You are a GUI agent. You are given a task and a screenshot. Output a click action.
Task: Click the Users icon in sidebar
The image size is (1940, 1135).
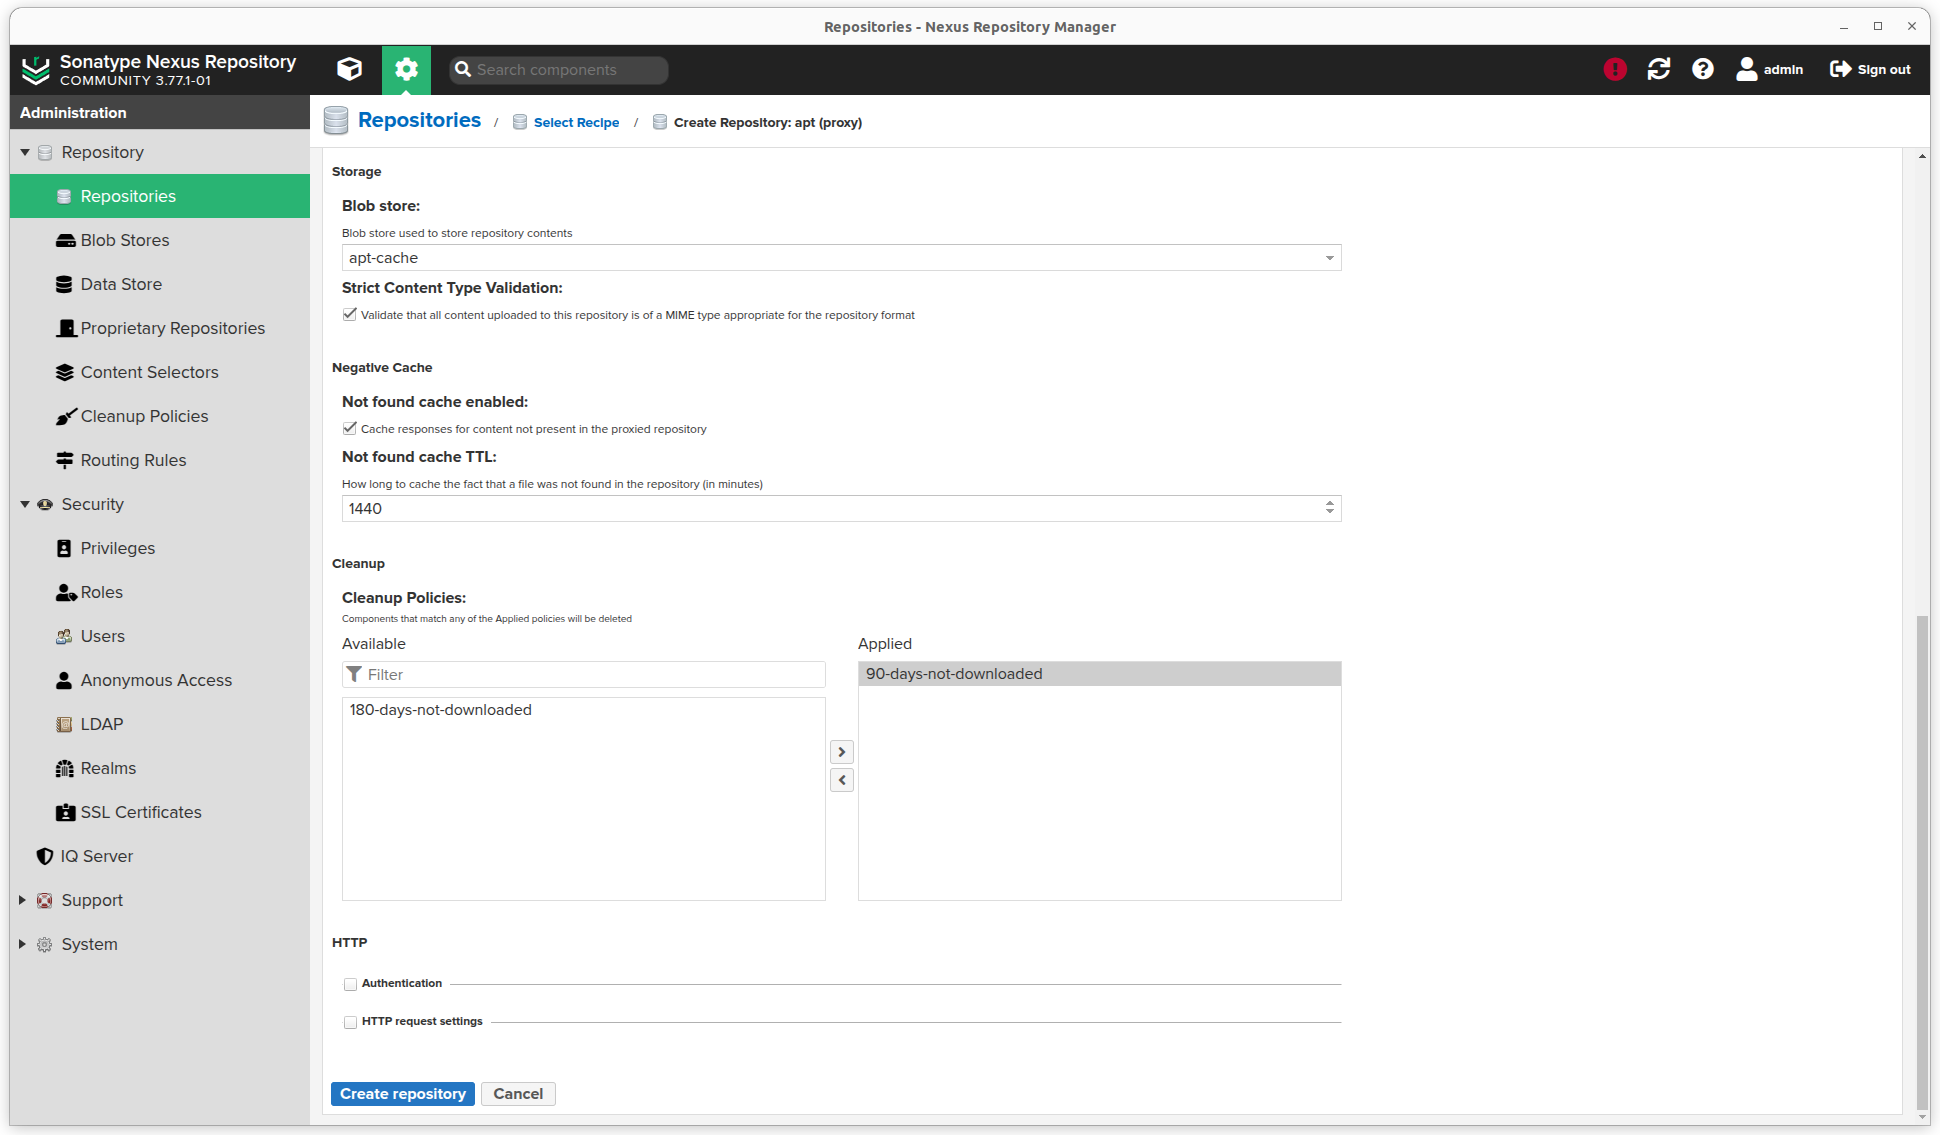tap(64, 636)
